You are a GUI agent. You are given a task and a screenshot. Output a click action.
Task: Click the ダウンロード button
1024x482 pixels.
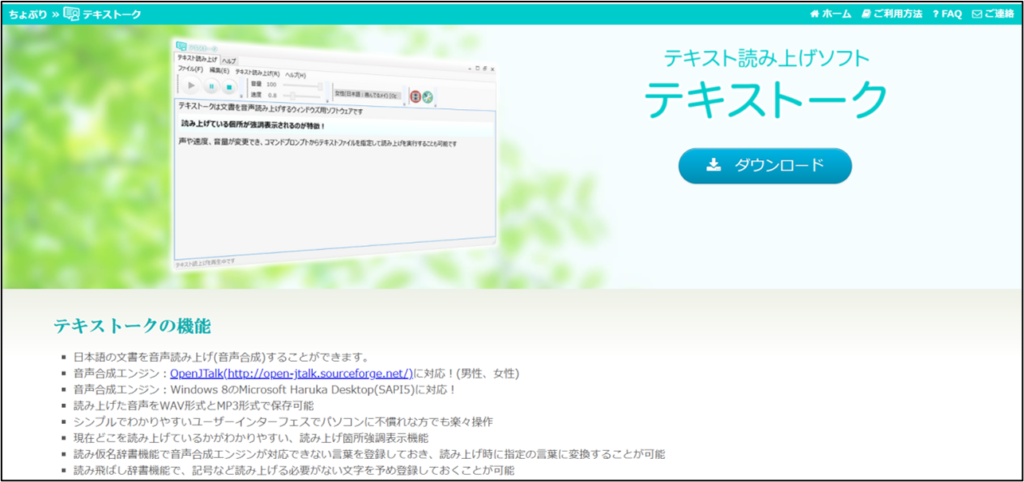(x=765, y=165)
